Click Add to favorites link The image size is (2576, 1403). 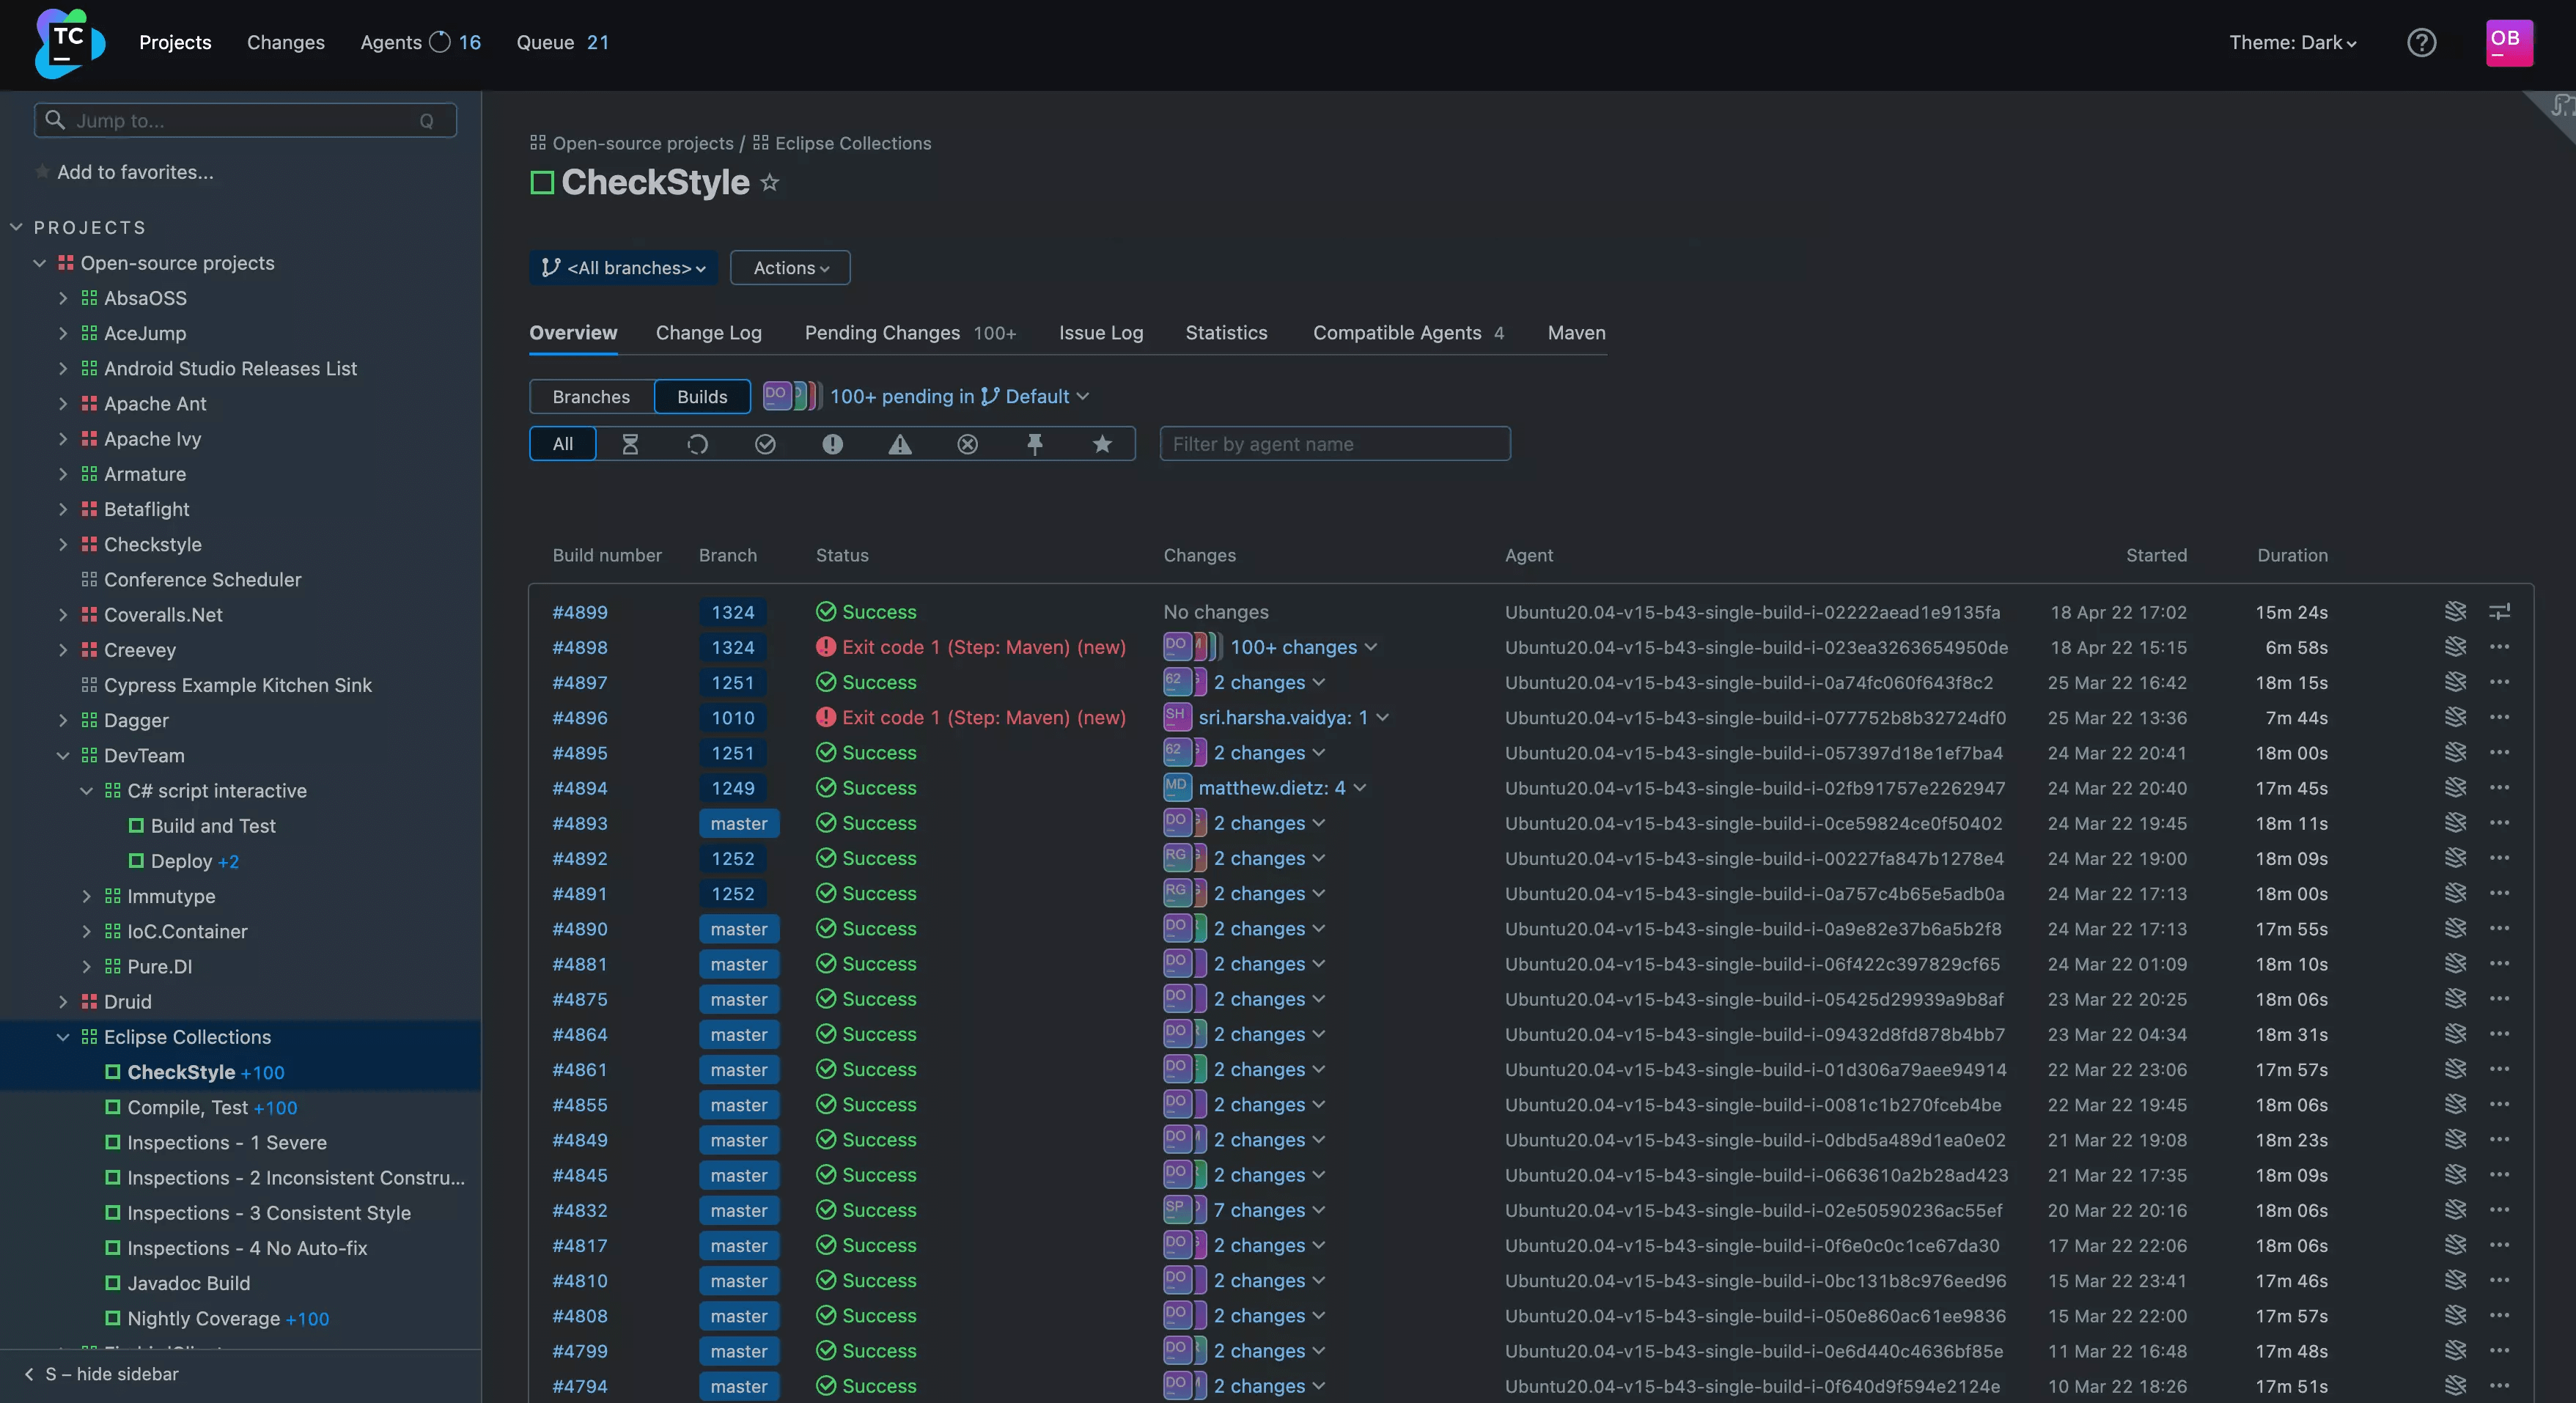pyautogui.click(x=136, y=171)
